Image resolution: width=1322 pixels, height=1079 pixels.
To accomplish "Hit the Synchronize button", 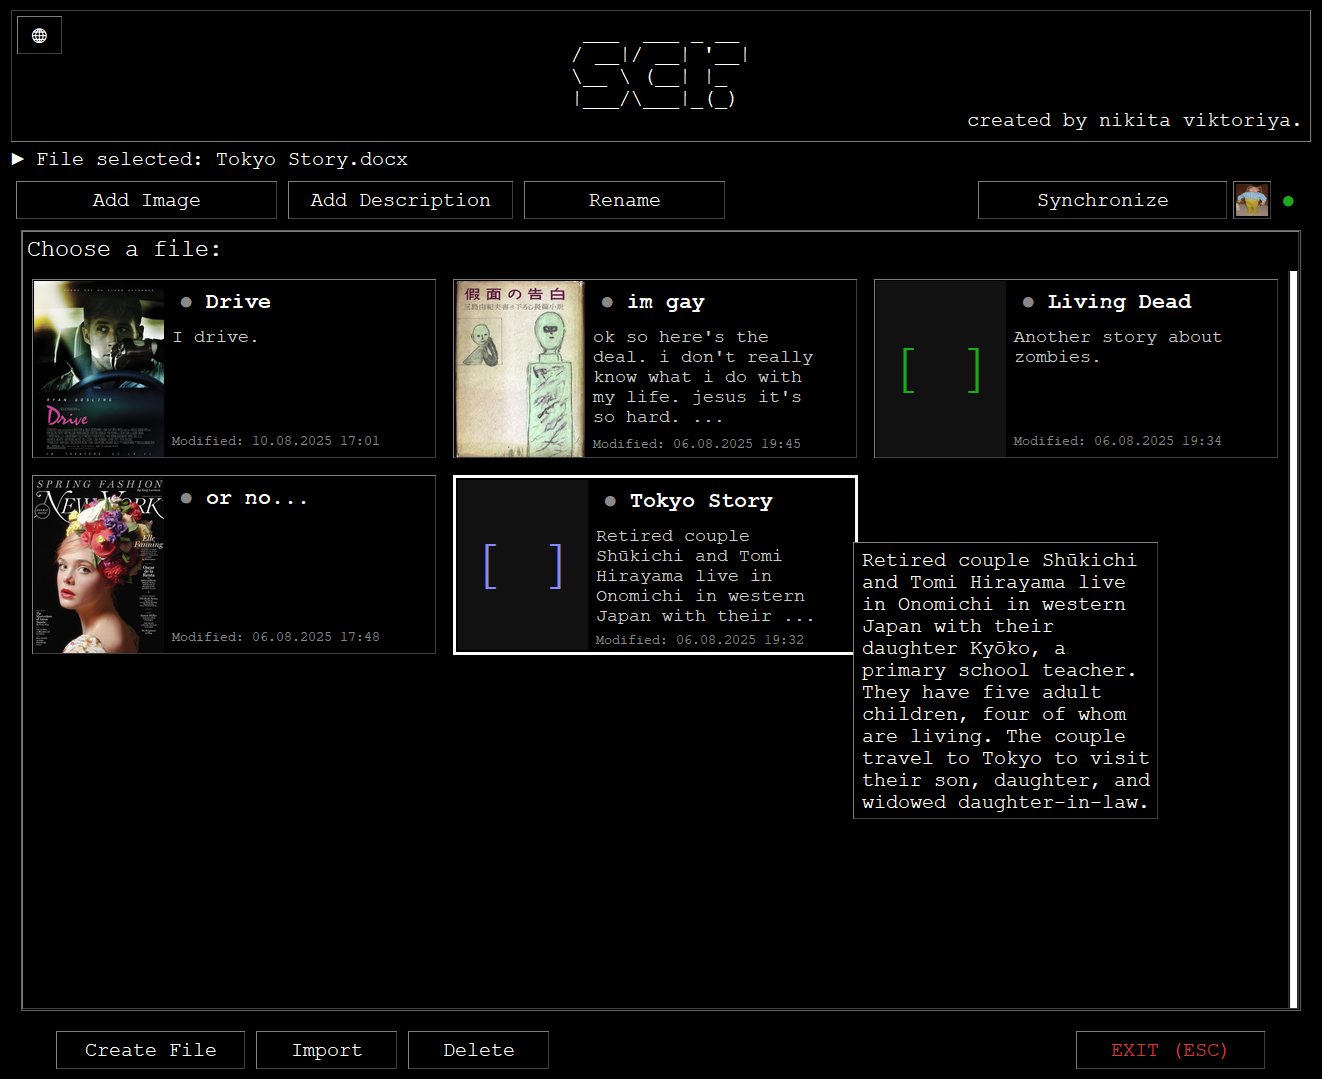I will [x=1102, y=200].
